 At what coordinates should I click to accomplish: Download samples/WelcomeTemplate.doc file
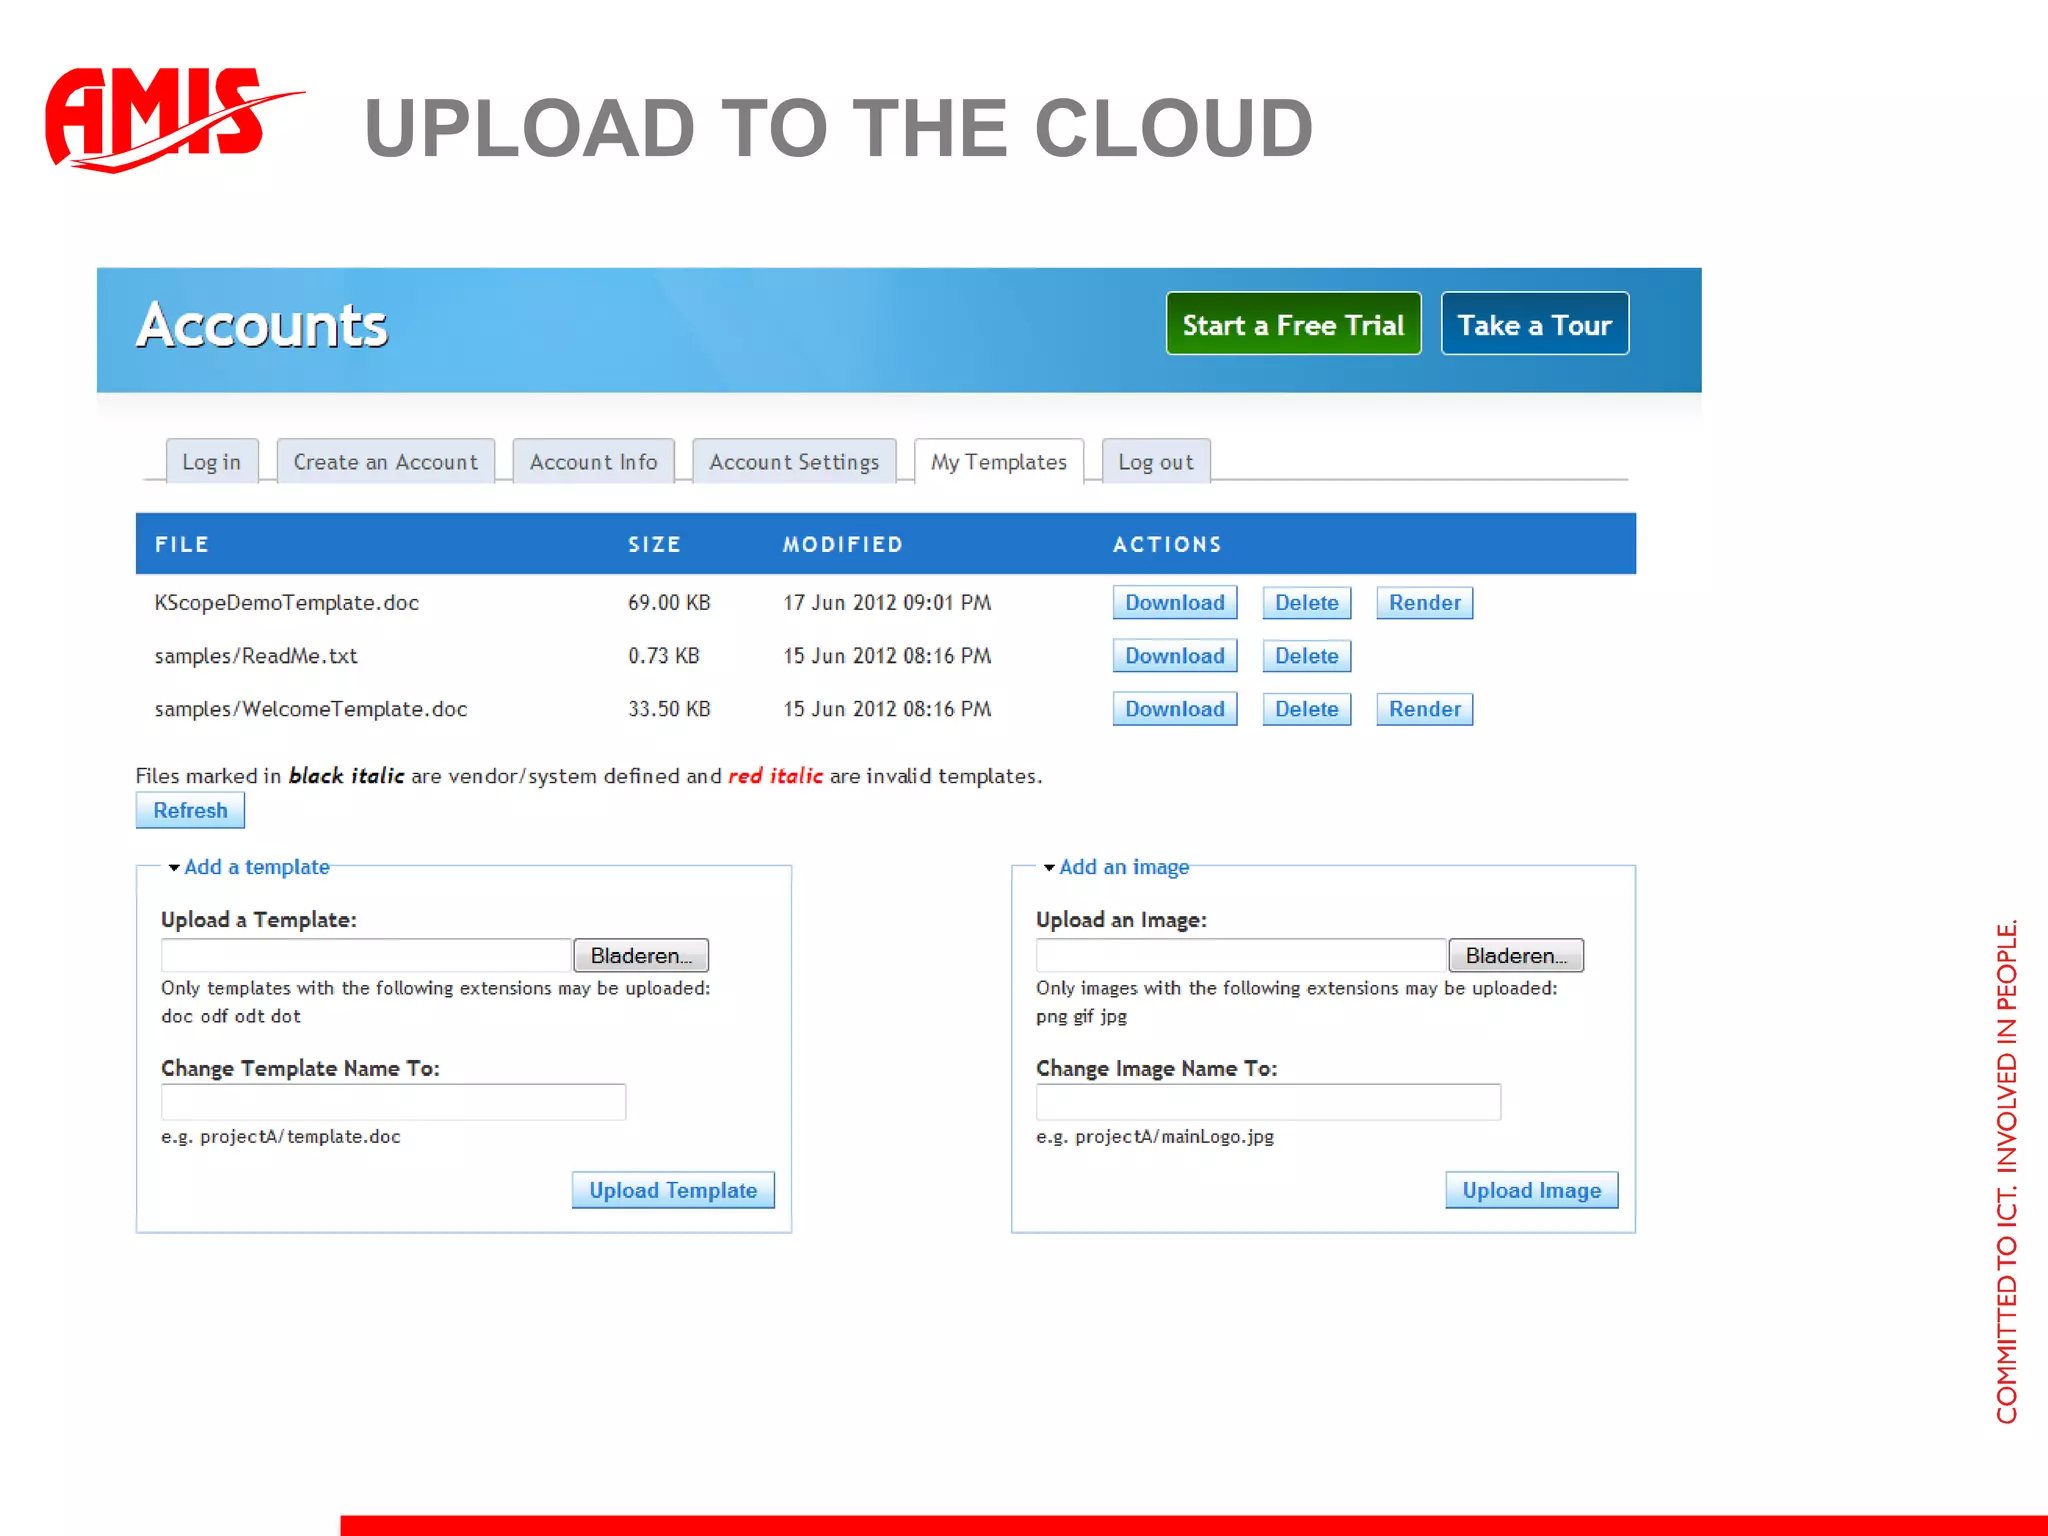coord(1175,709)
